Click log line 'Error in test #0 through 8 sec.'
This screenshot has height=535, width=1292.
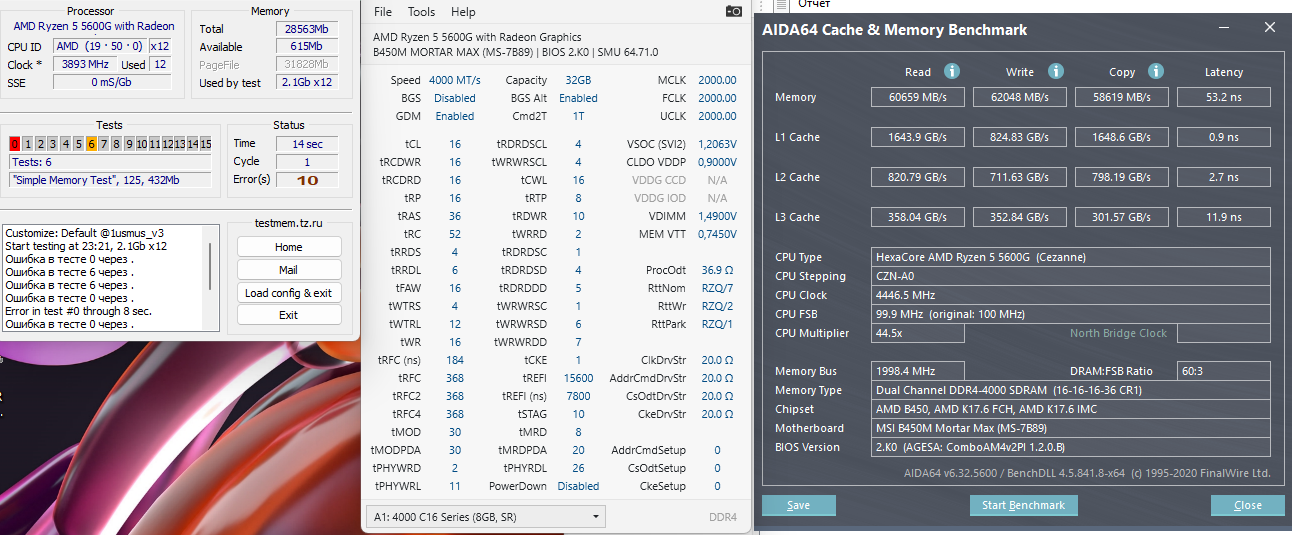pyautogui.click(x=78, y=311)
